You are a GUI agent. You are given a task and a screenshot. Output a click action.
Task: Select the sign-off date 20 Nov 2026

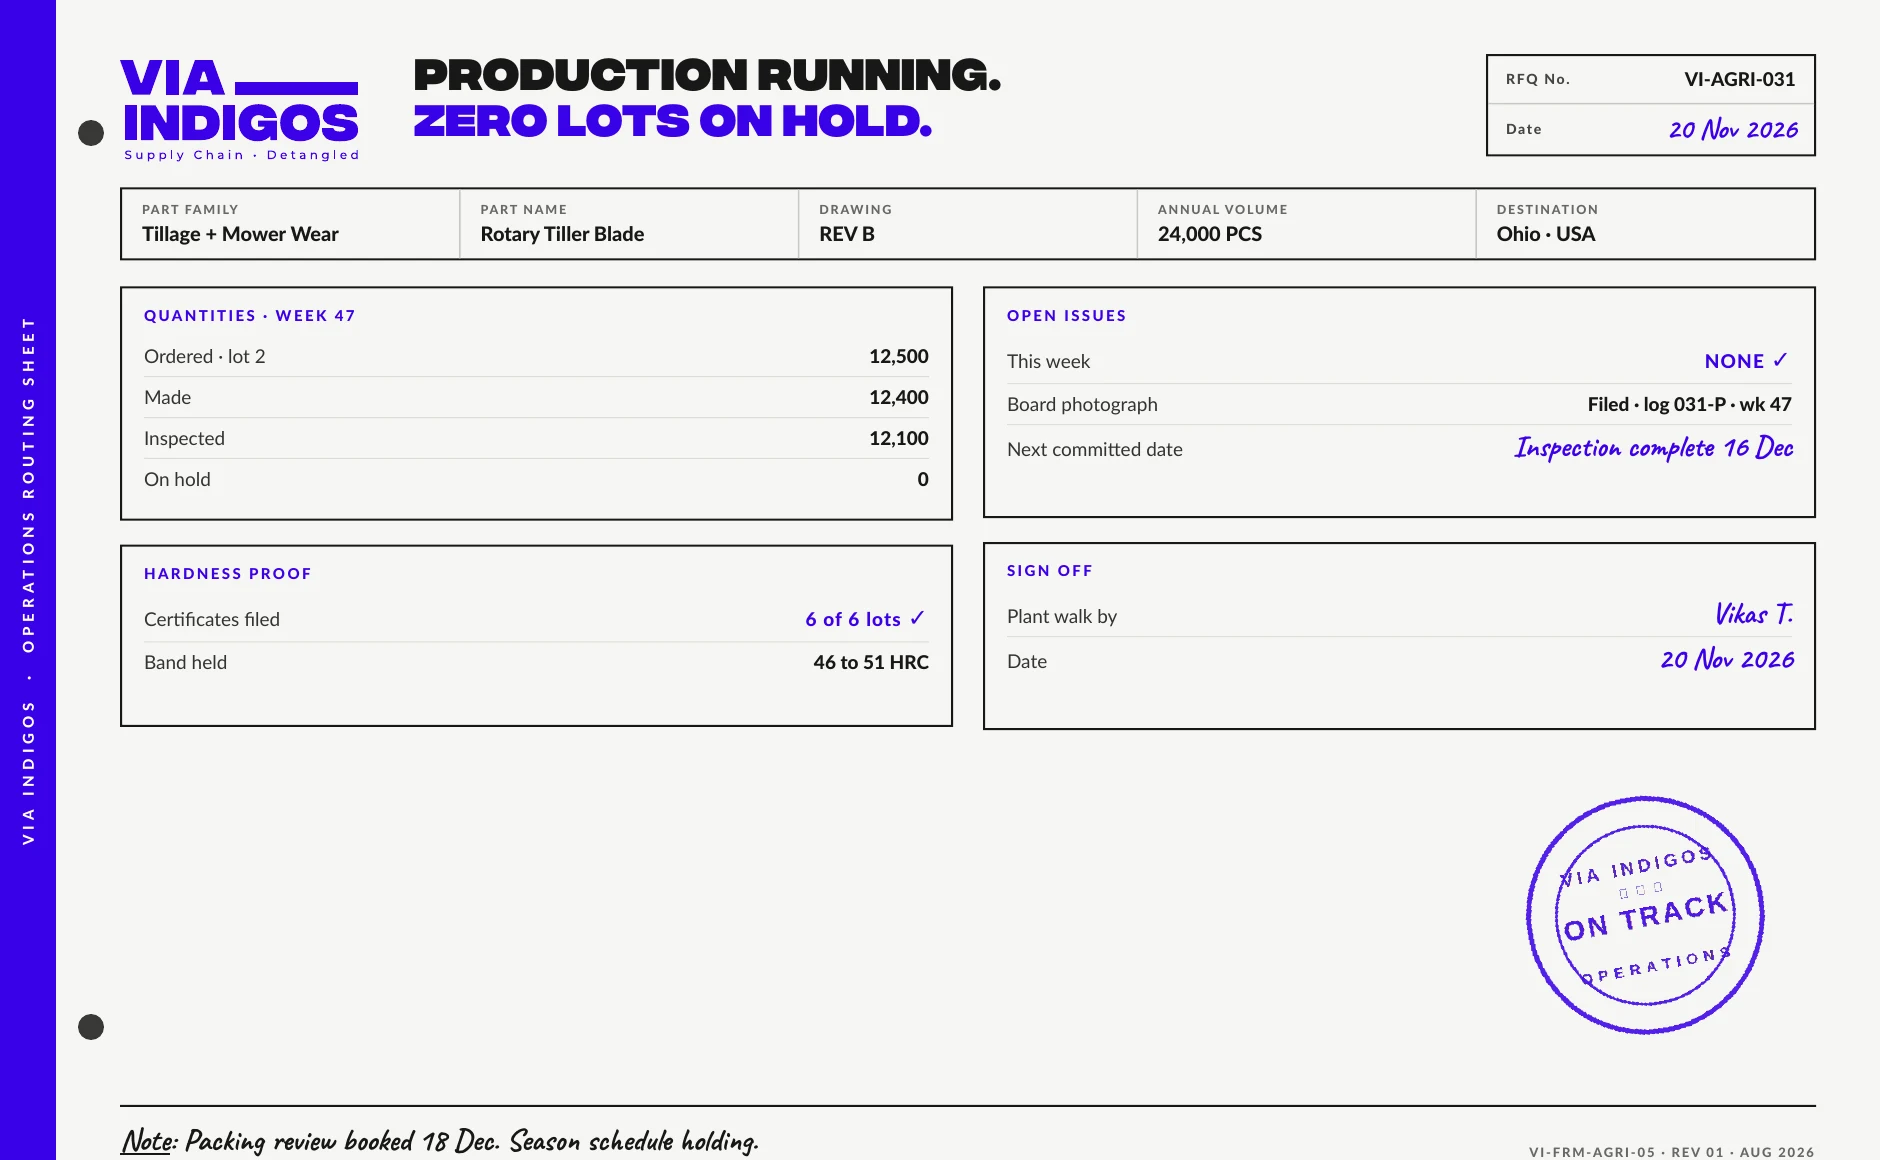click(1727, 659)
